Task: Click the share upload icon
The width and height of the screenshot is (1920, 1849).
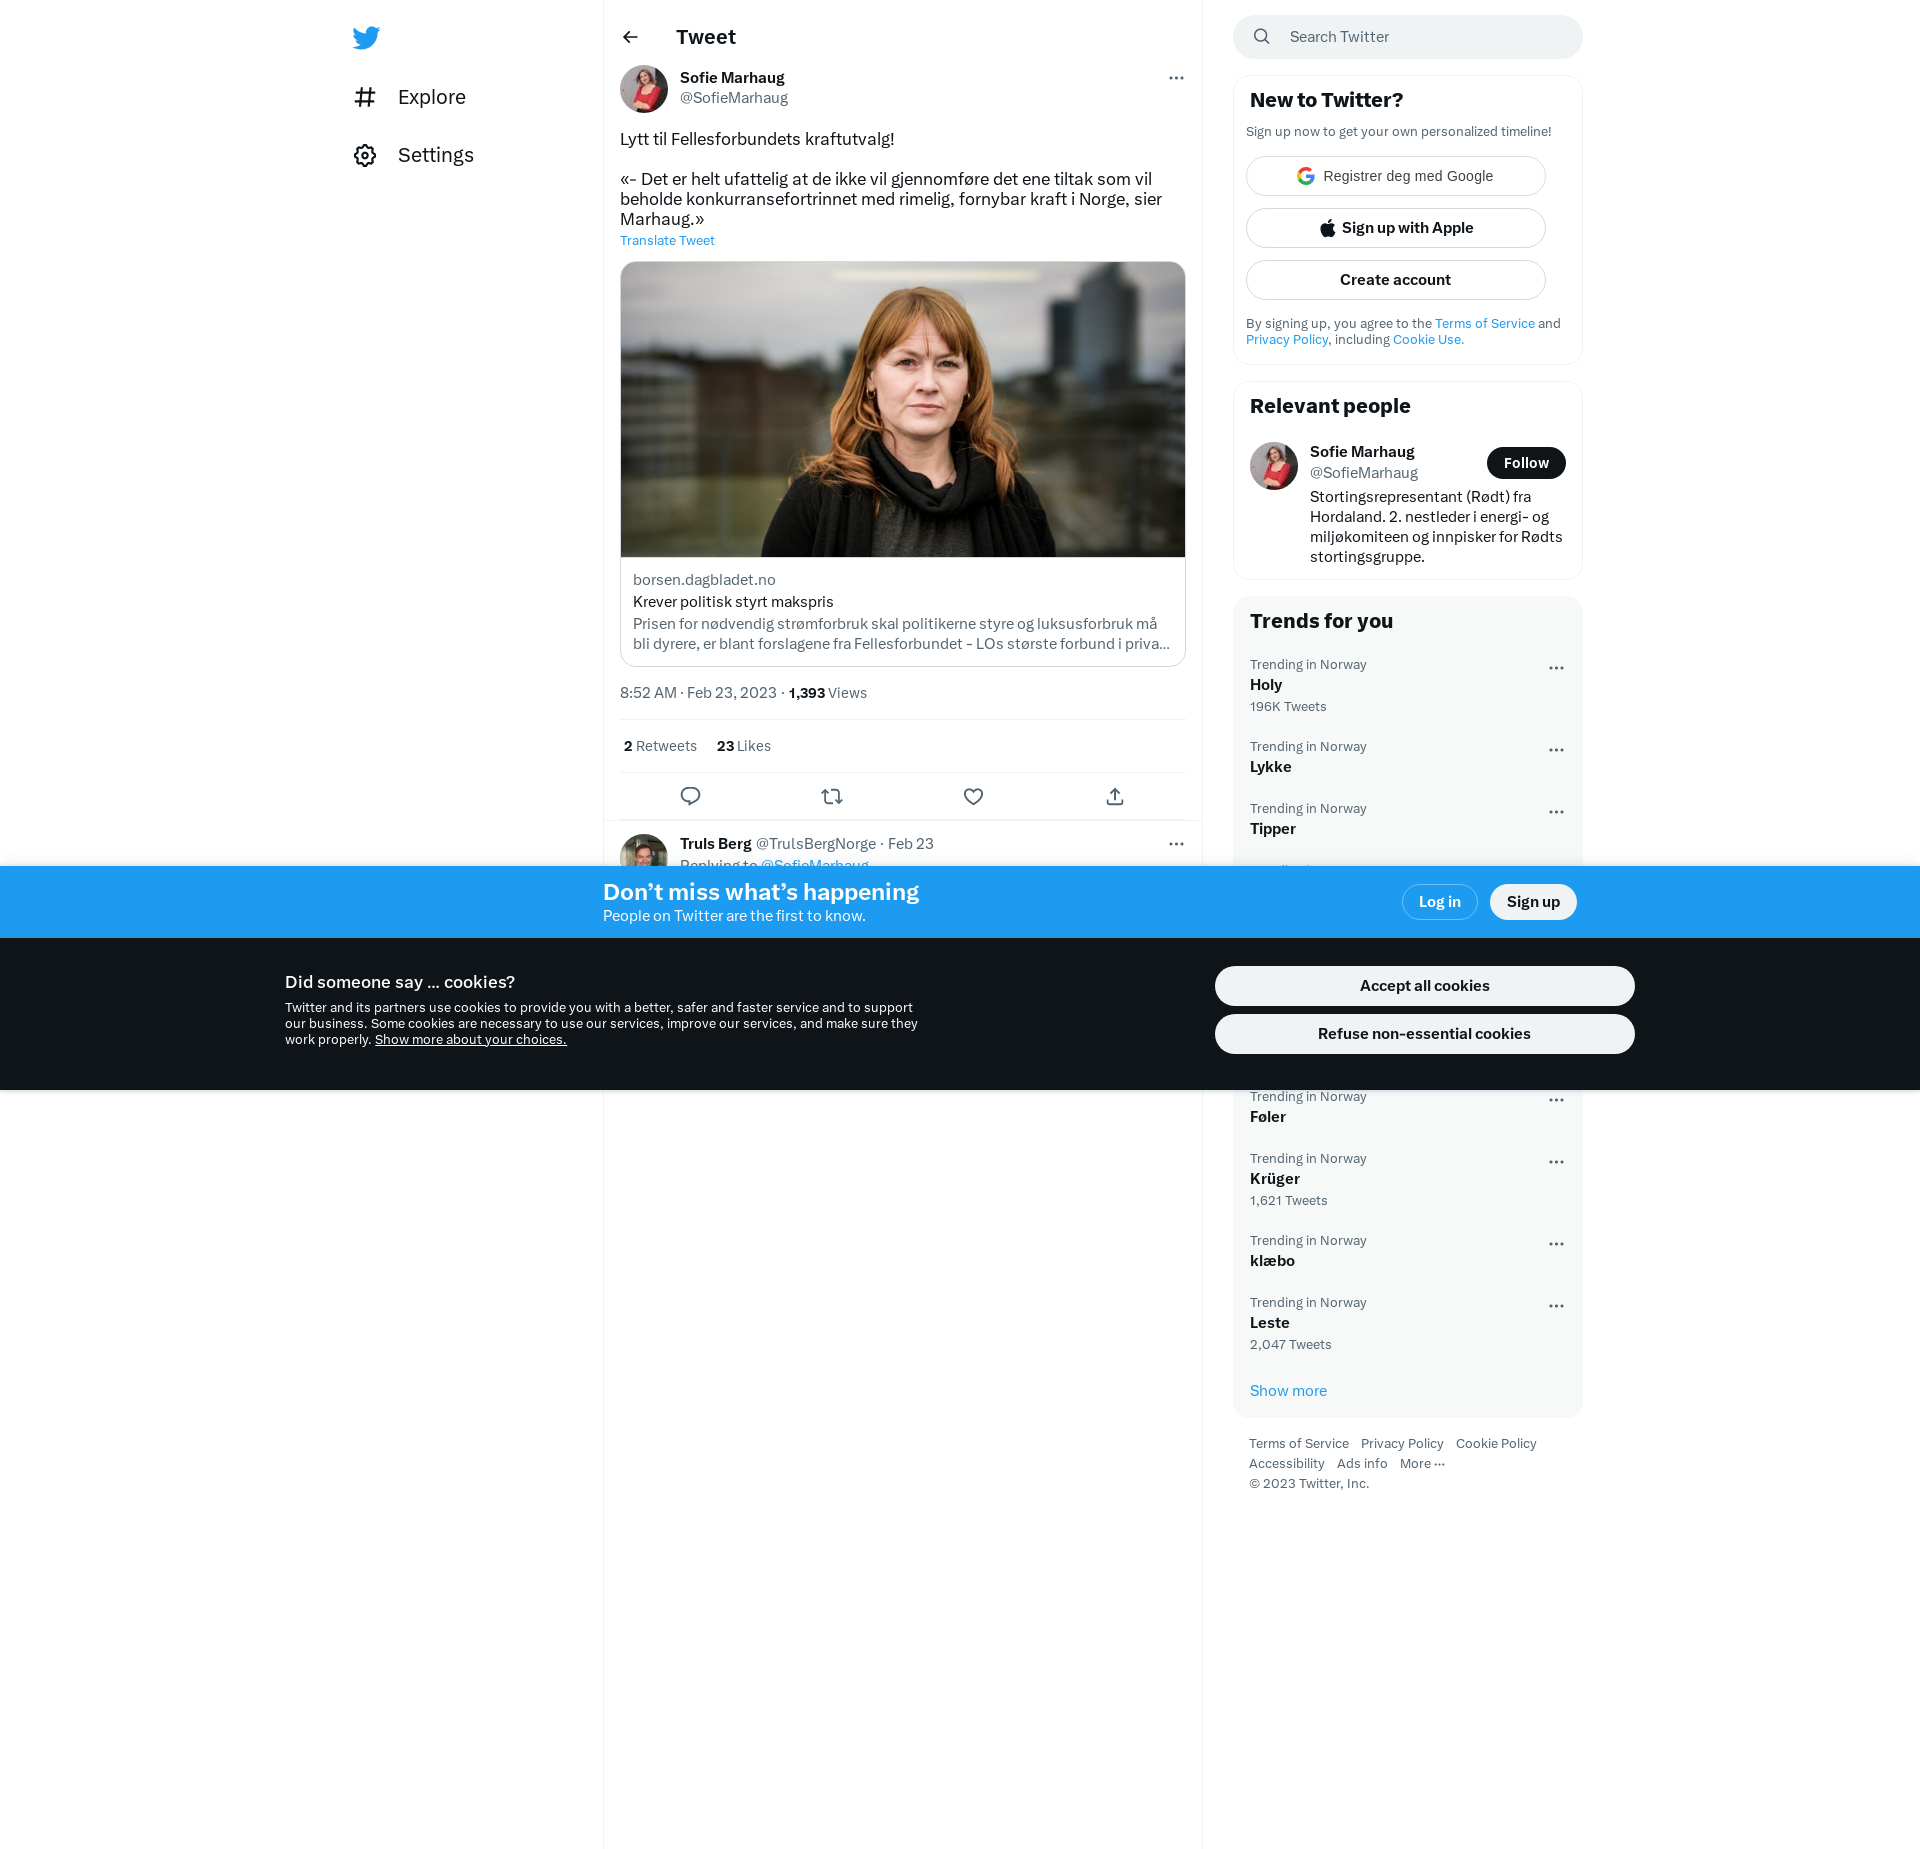Action: [1115, 796]
